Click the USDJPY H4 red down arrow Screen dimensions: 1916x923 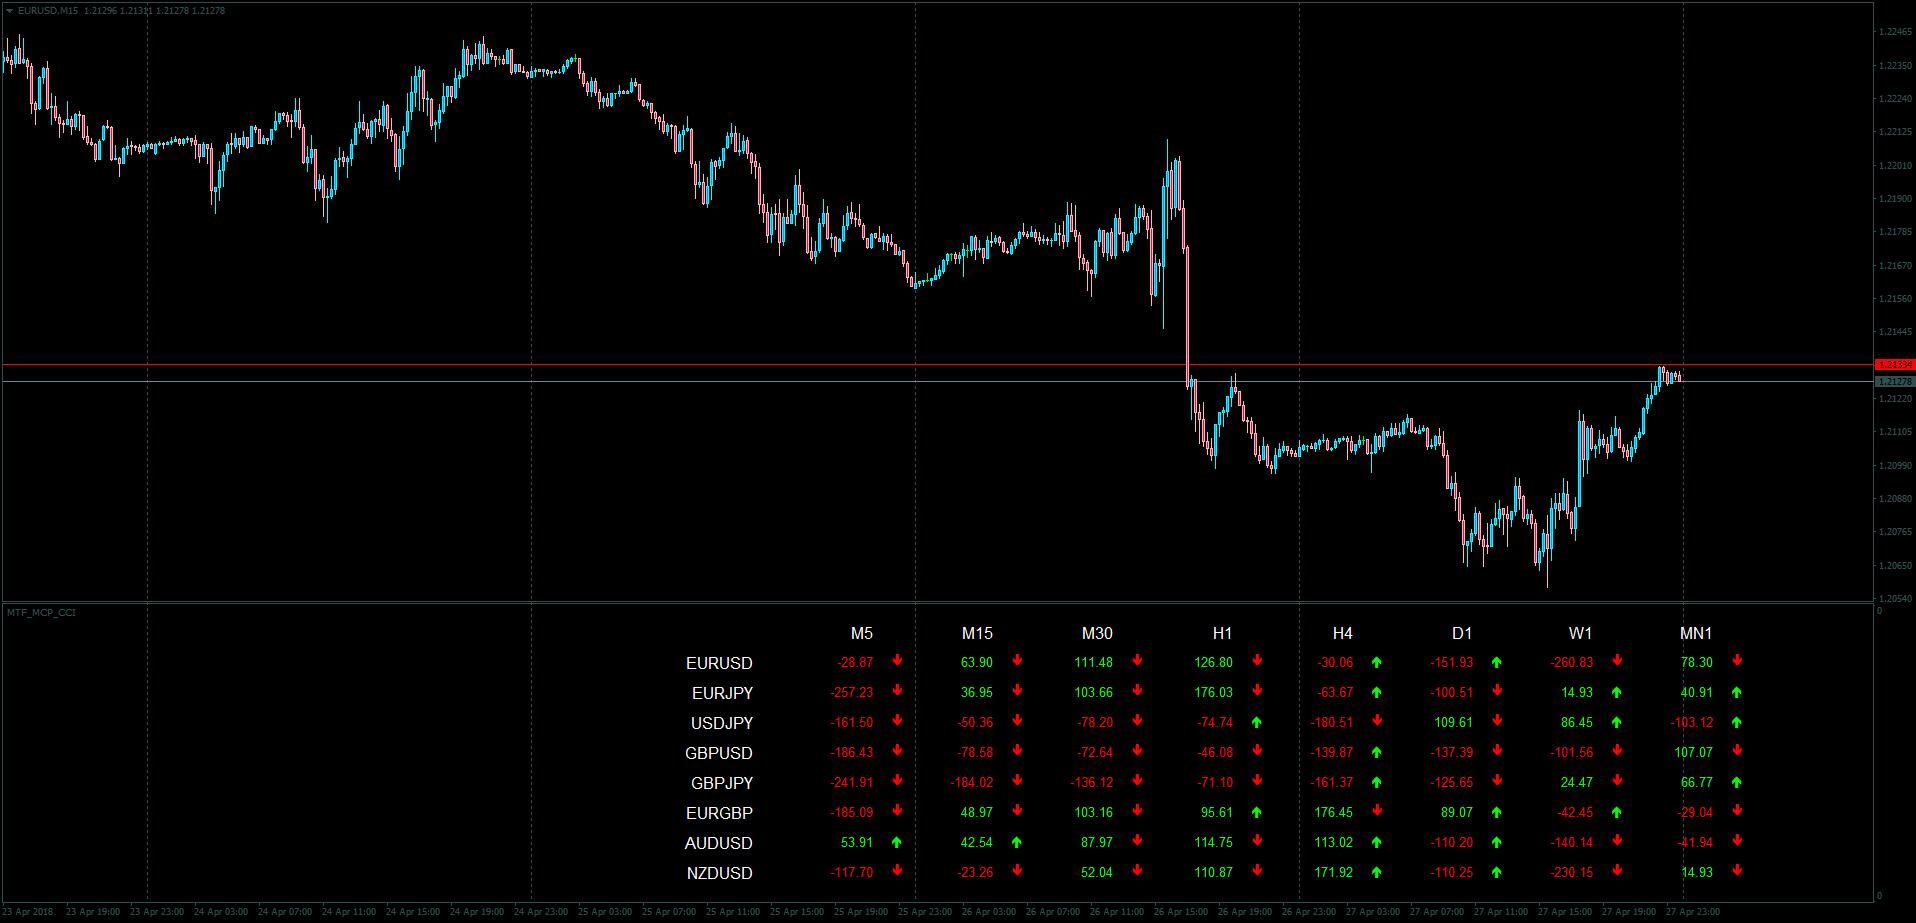coord(1377,721)
